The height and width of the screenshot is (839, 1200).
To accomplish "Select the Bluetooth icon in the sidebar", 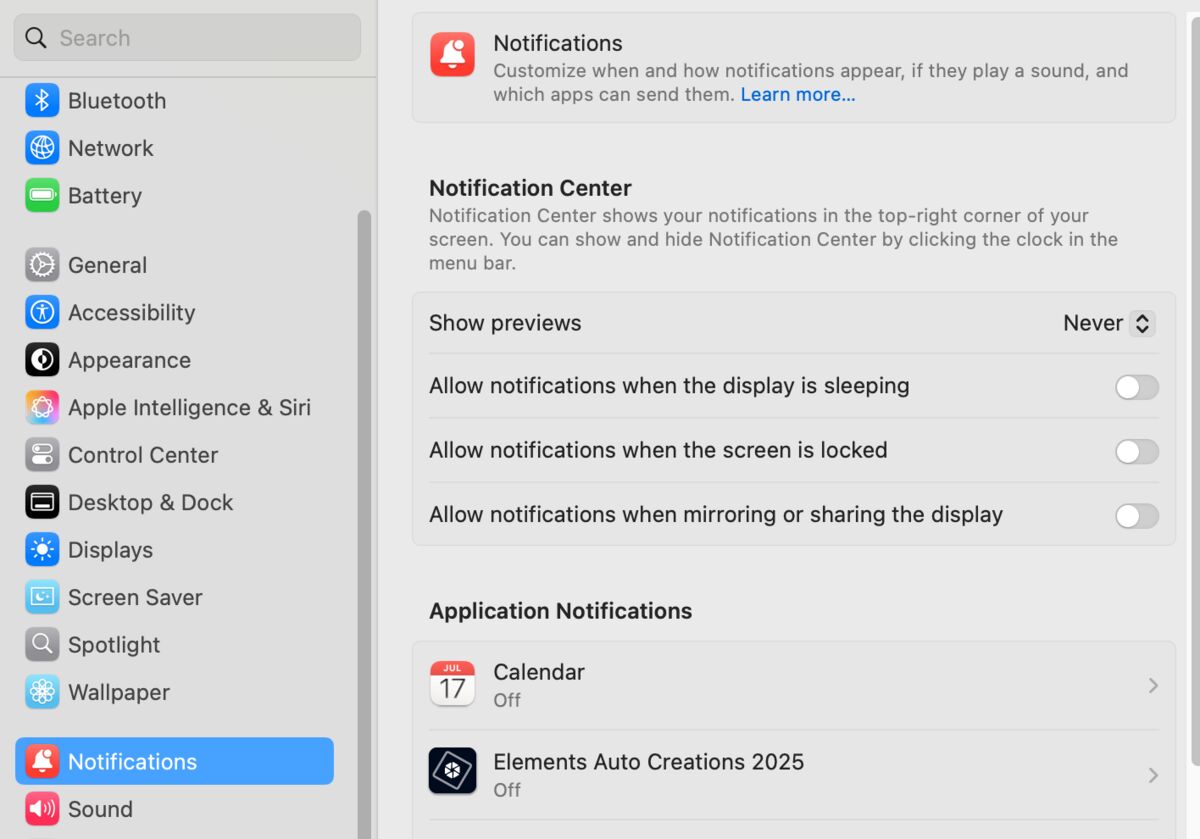I will click(42, 100).
